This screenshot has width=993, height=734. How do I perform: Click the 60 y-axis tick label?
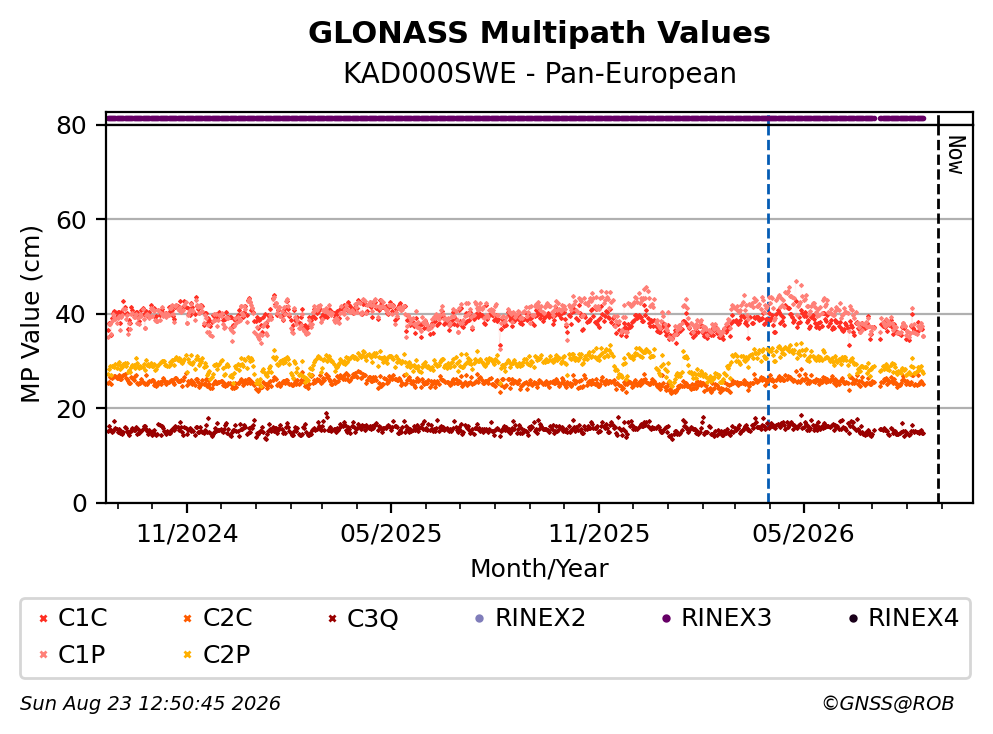tap(72, 220)
